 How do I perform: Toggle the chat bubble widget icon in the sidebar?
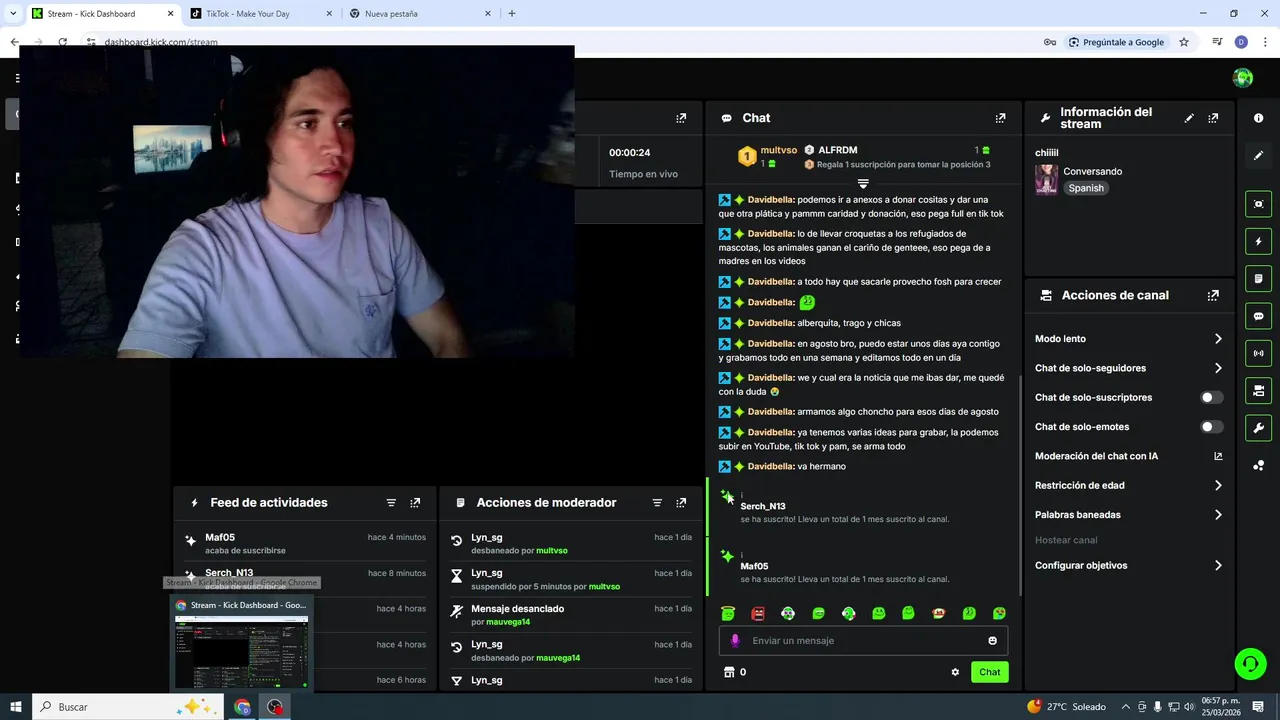[x=1258, y=316]
